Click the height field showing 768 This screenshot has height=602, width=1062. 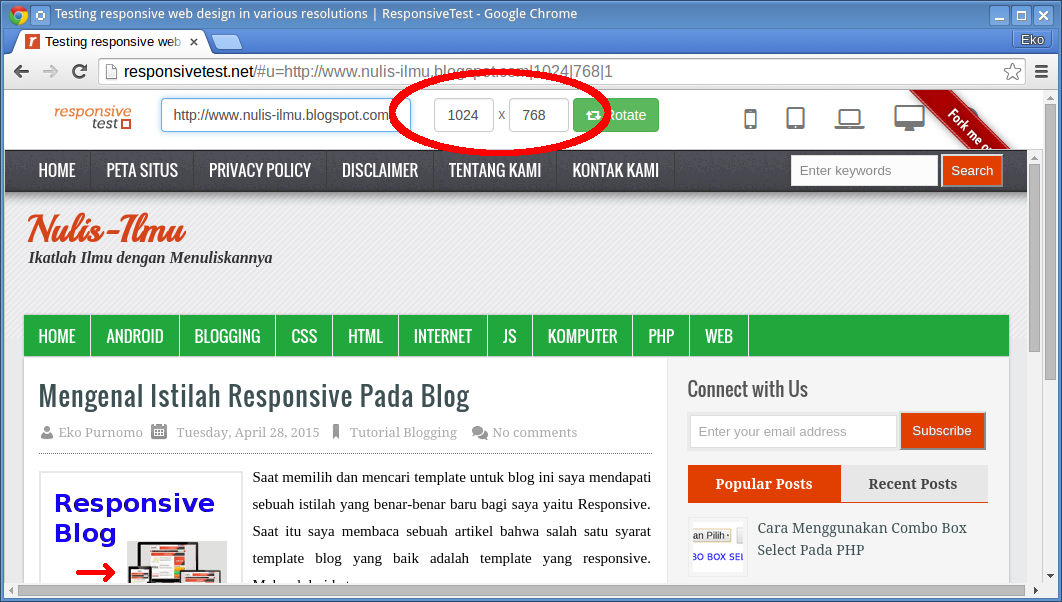click(x=538, y=115)
